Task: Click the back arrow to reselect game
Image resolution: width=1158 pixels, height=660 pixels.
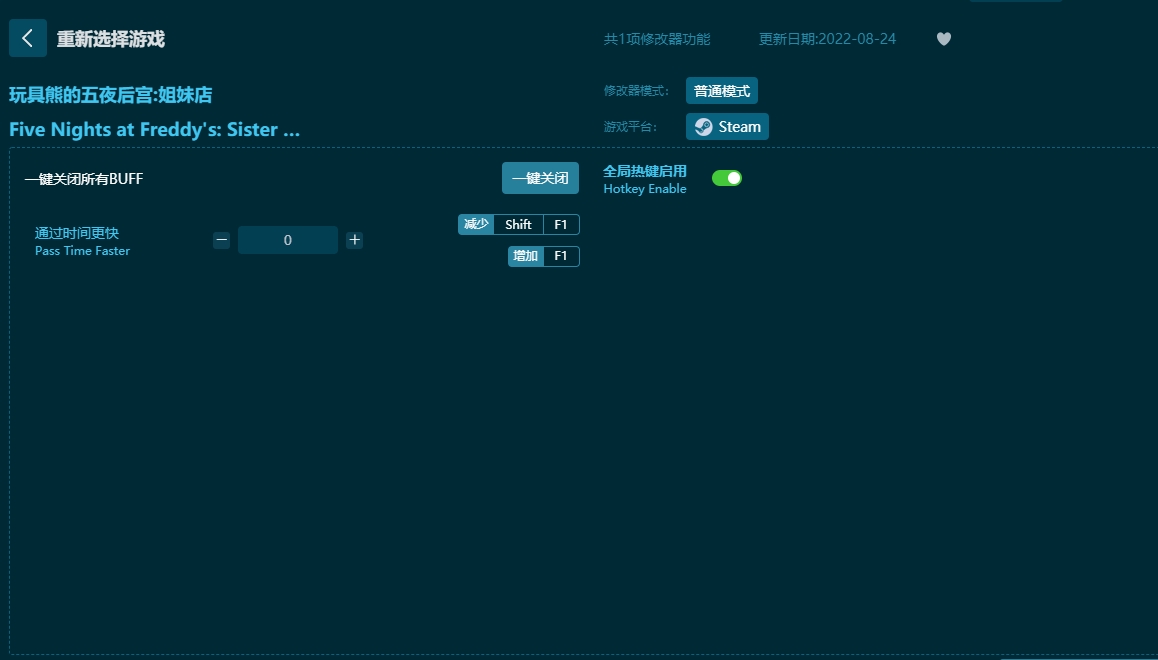Action: pos(28,38)
